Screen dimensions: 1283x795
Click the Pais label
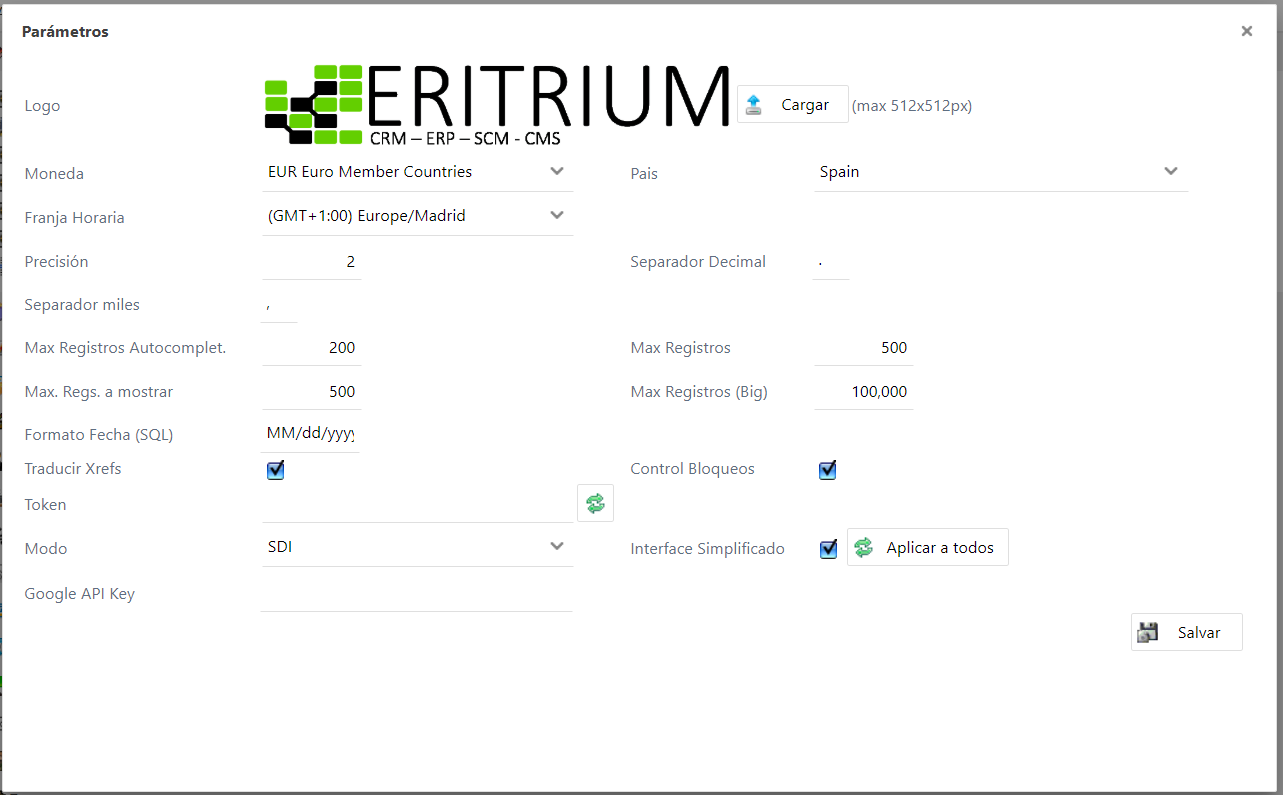click(x=644, y=174)
